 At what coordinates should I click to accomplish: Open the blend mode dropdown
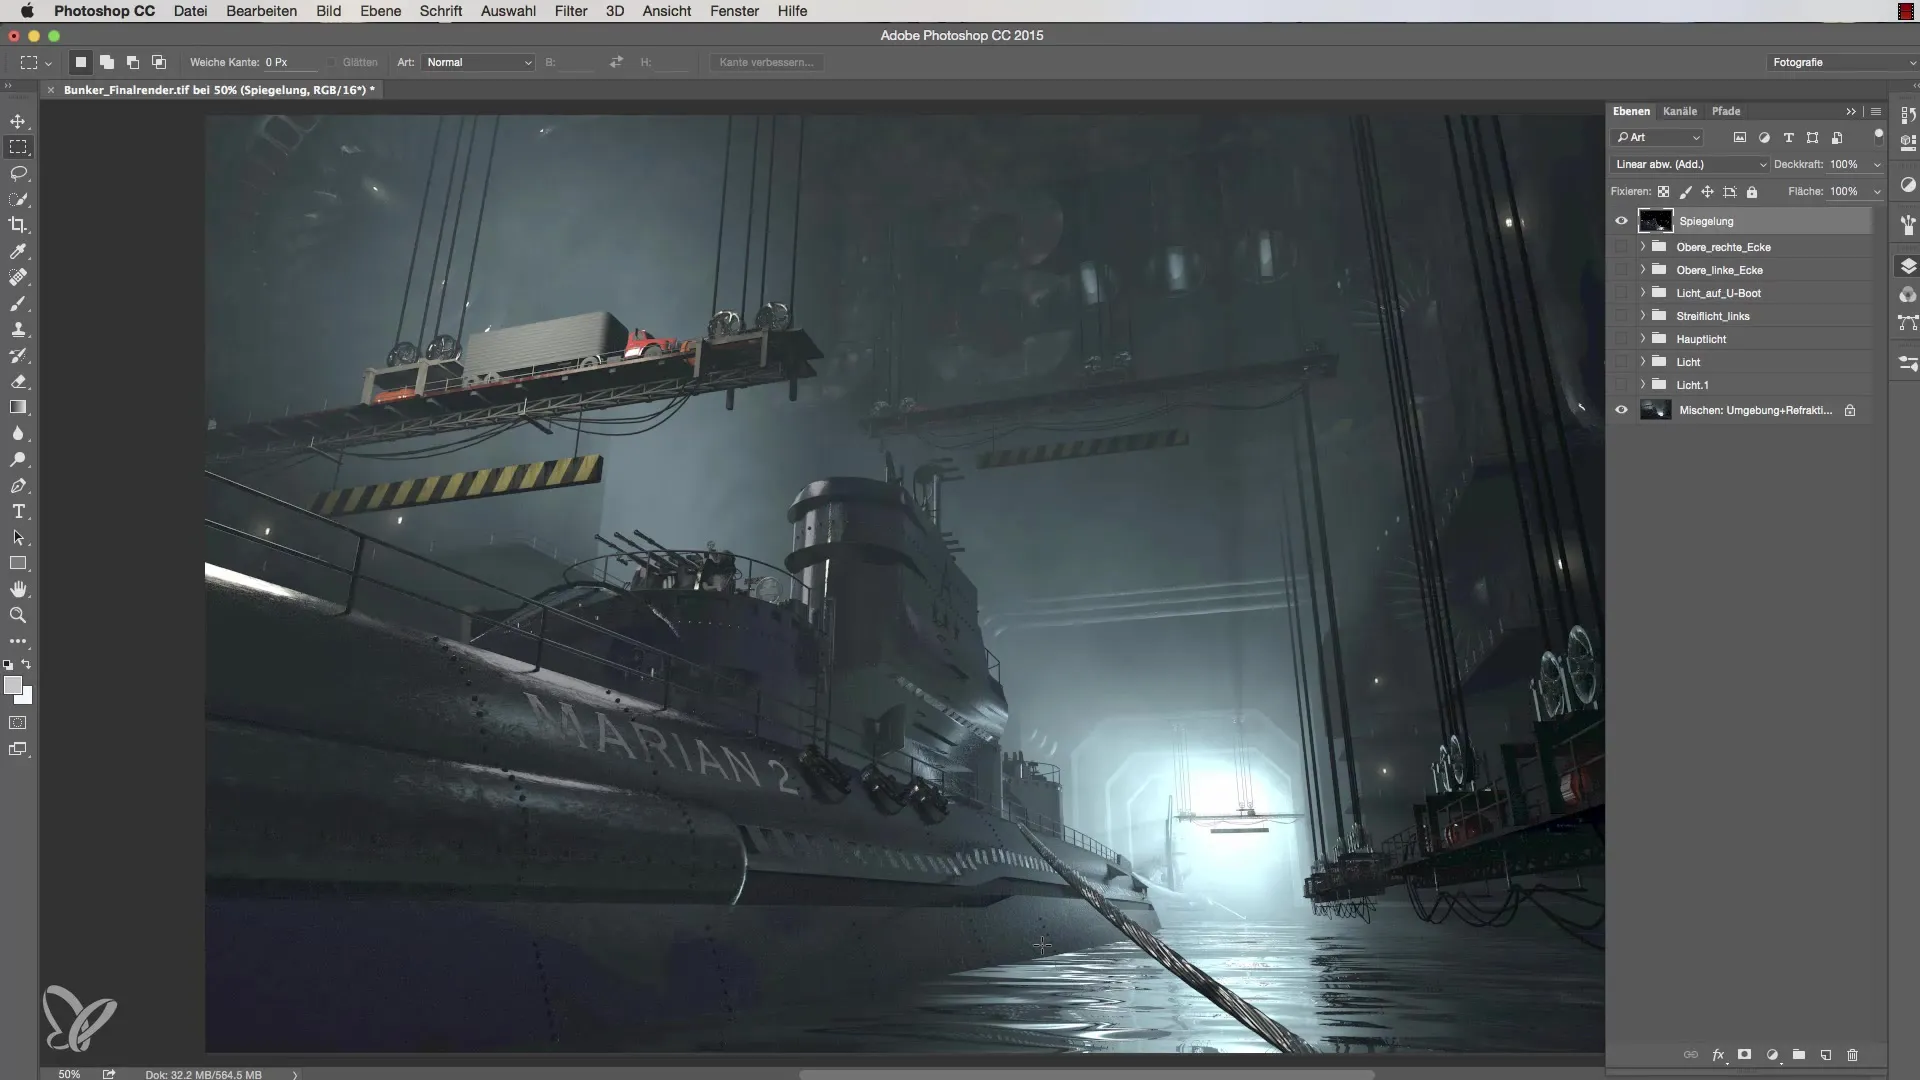pos(1689,164)
